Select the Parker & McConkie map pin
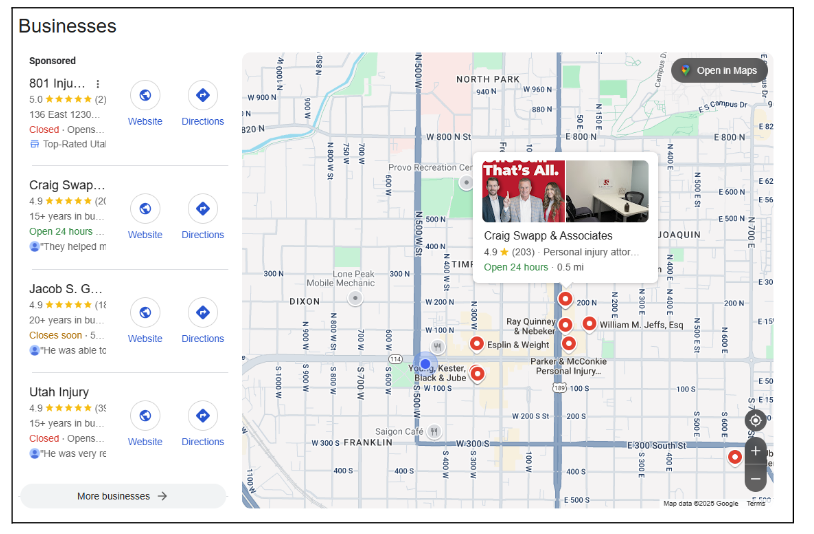Screen dimensions: 814x534 pos(568,344)
